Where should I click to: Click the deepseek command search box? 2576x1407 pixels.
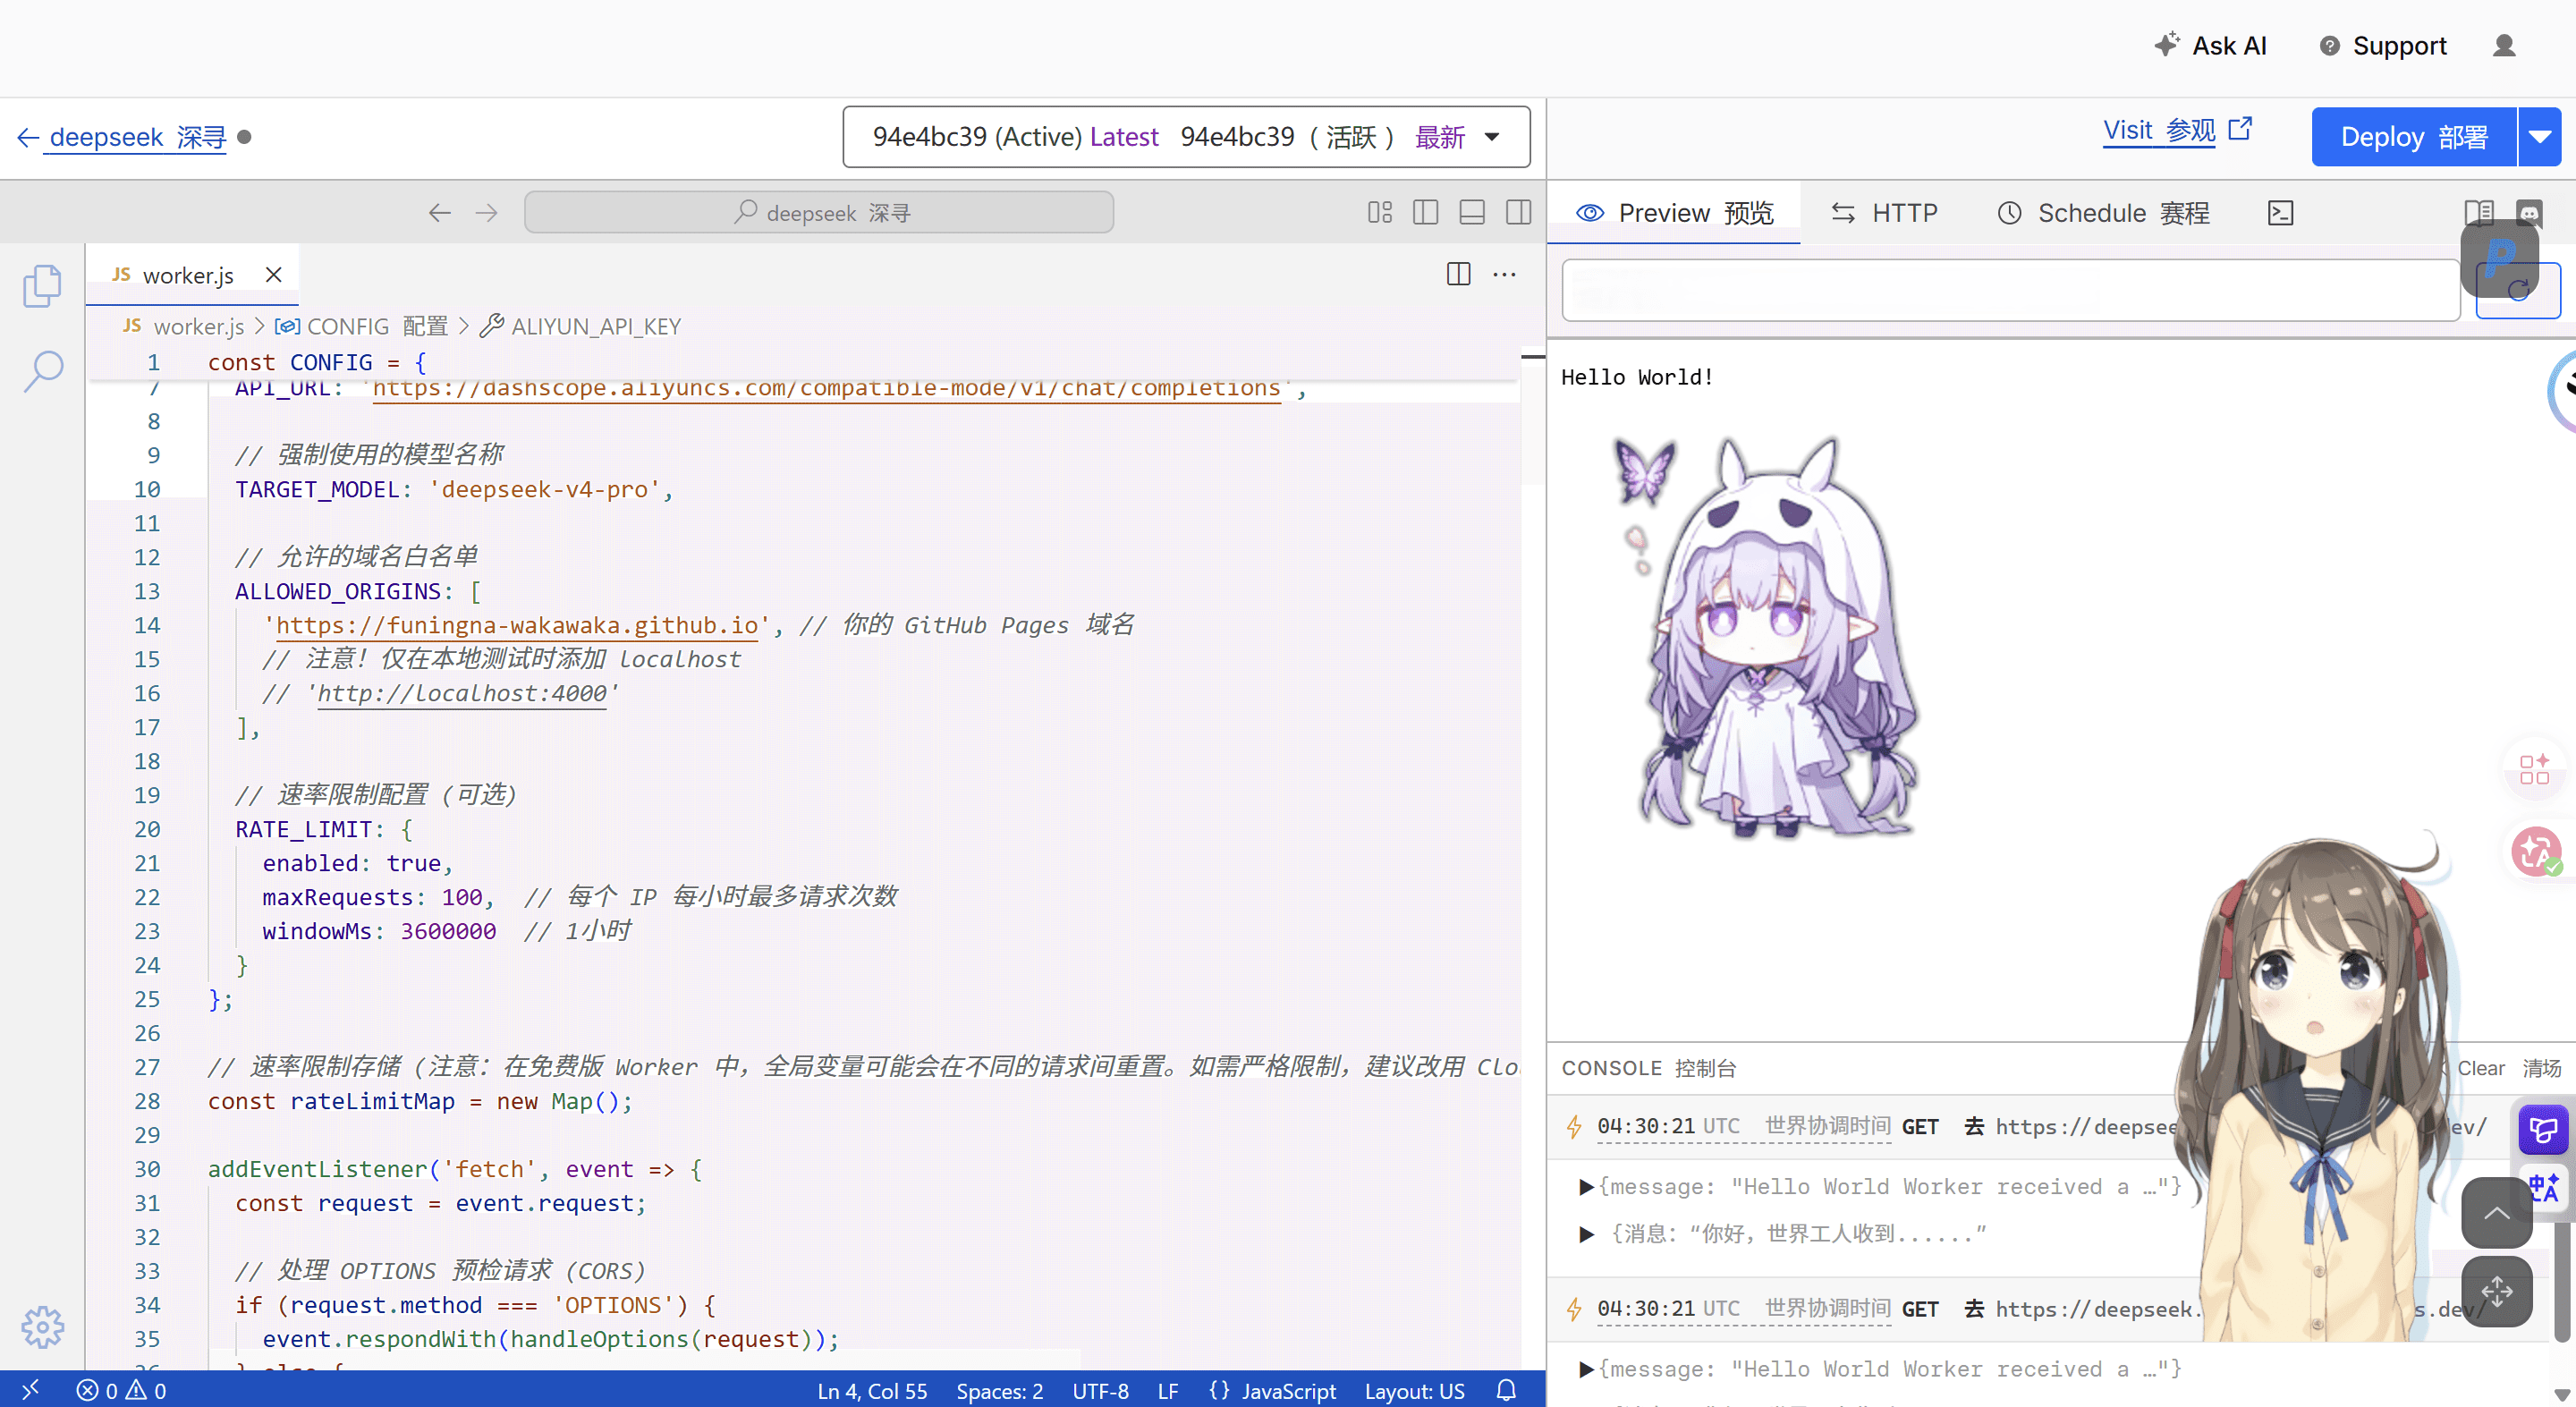(819, 213)
